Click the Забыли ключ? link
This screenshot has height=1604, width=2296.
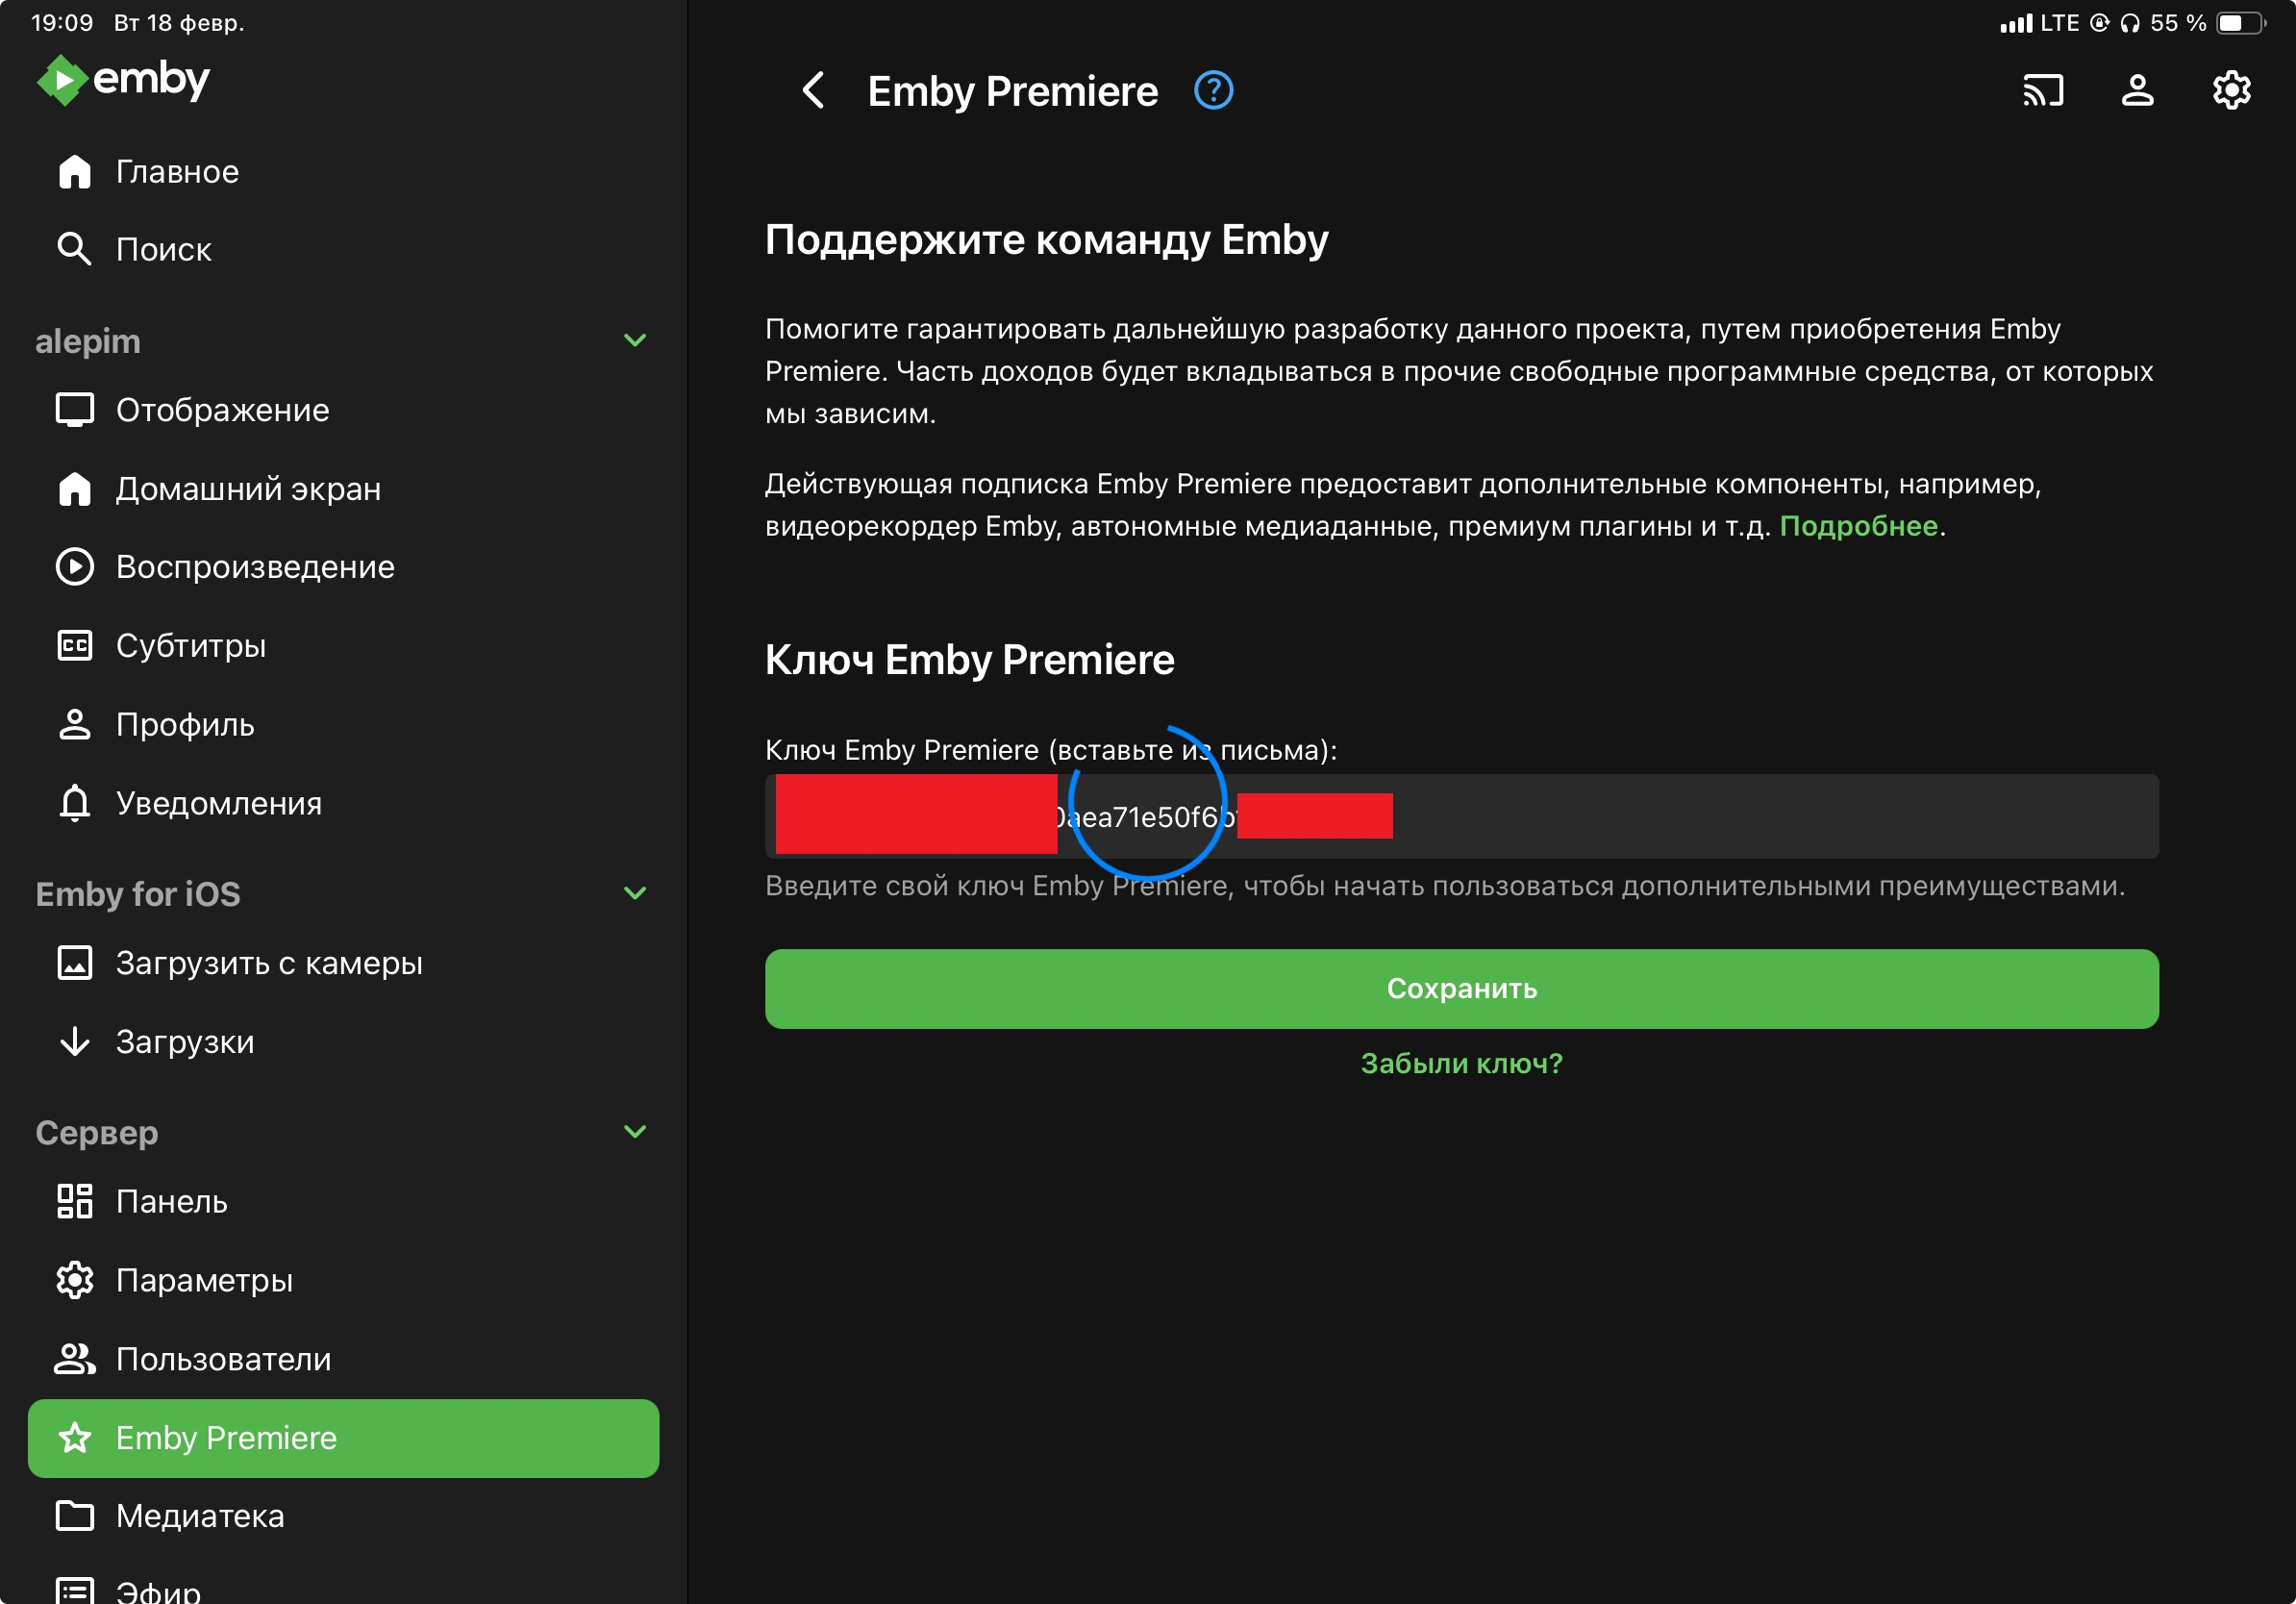click(x=1461, y=1063)
